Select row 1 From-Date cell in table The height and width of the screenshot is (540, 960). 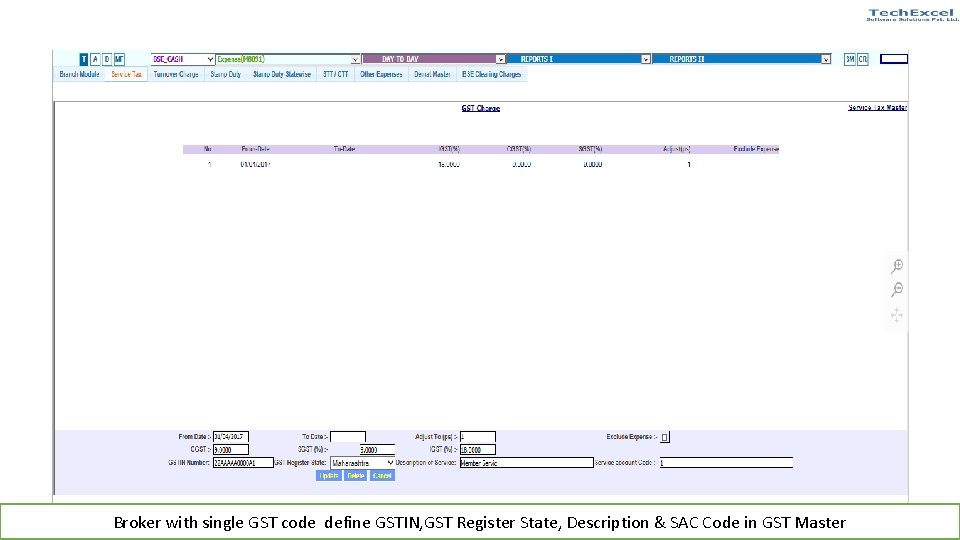255,165
